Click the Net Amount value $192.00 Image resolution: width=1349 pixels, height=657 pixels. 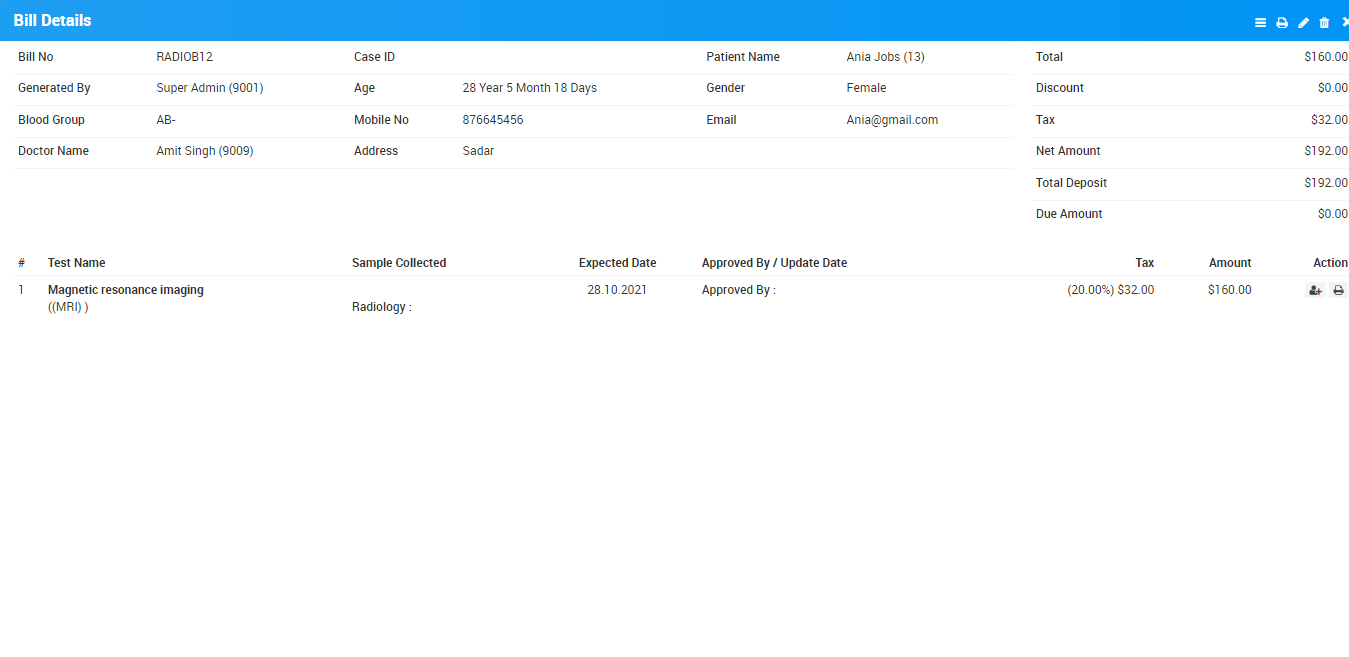coord(1325,151)
